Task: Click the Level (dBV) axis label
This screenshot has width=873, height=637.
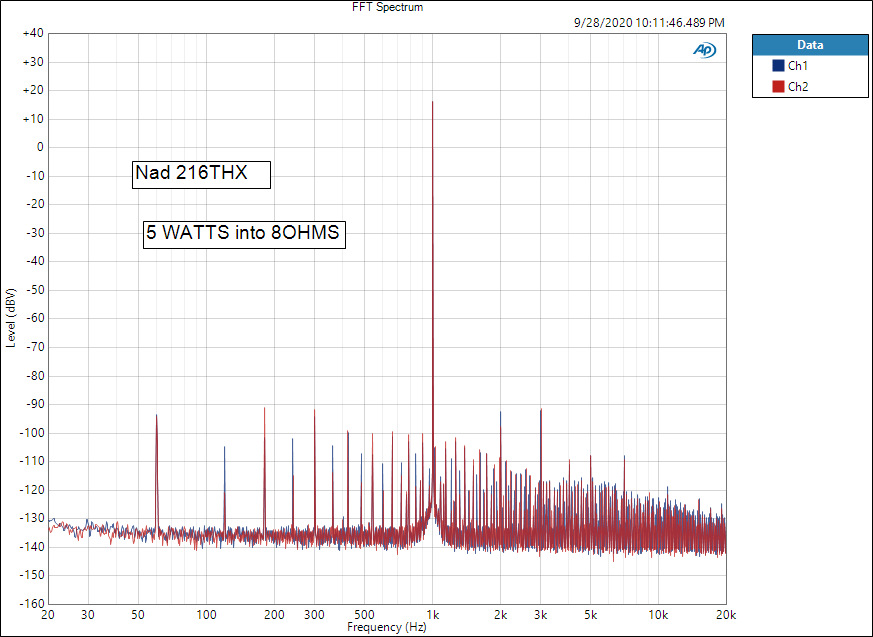Action: click(11, 318)
